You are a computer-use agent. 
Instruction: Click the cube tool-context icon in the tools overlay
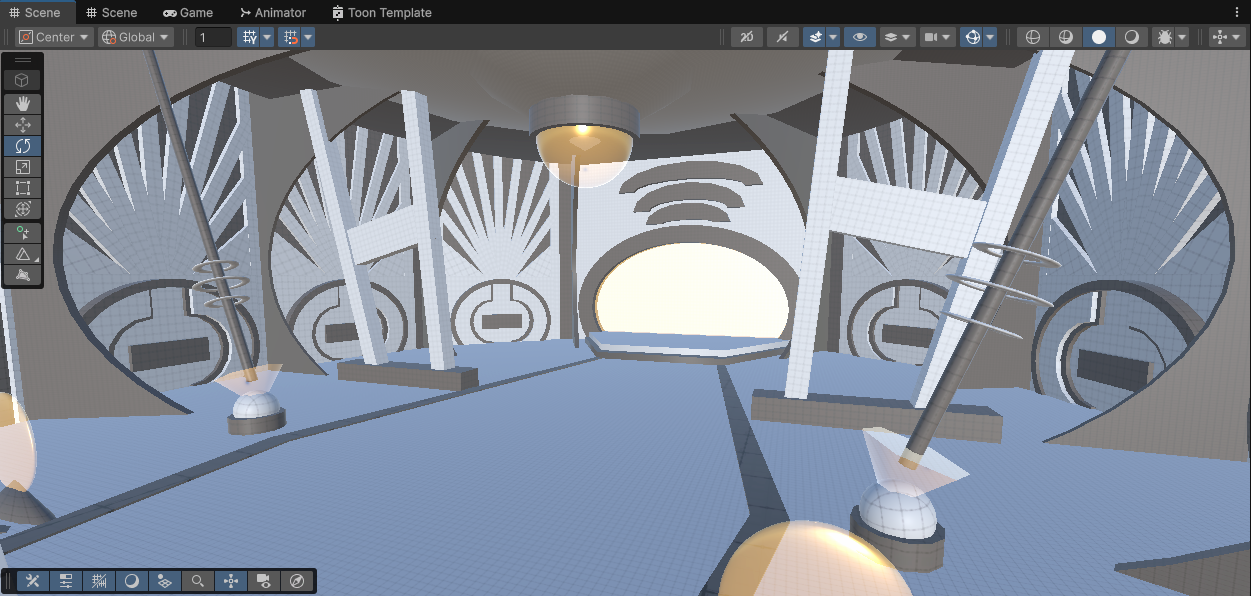[x=23, y=80]
